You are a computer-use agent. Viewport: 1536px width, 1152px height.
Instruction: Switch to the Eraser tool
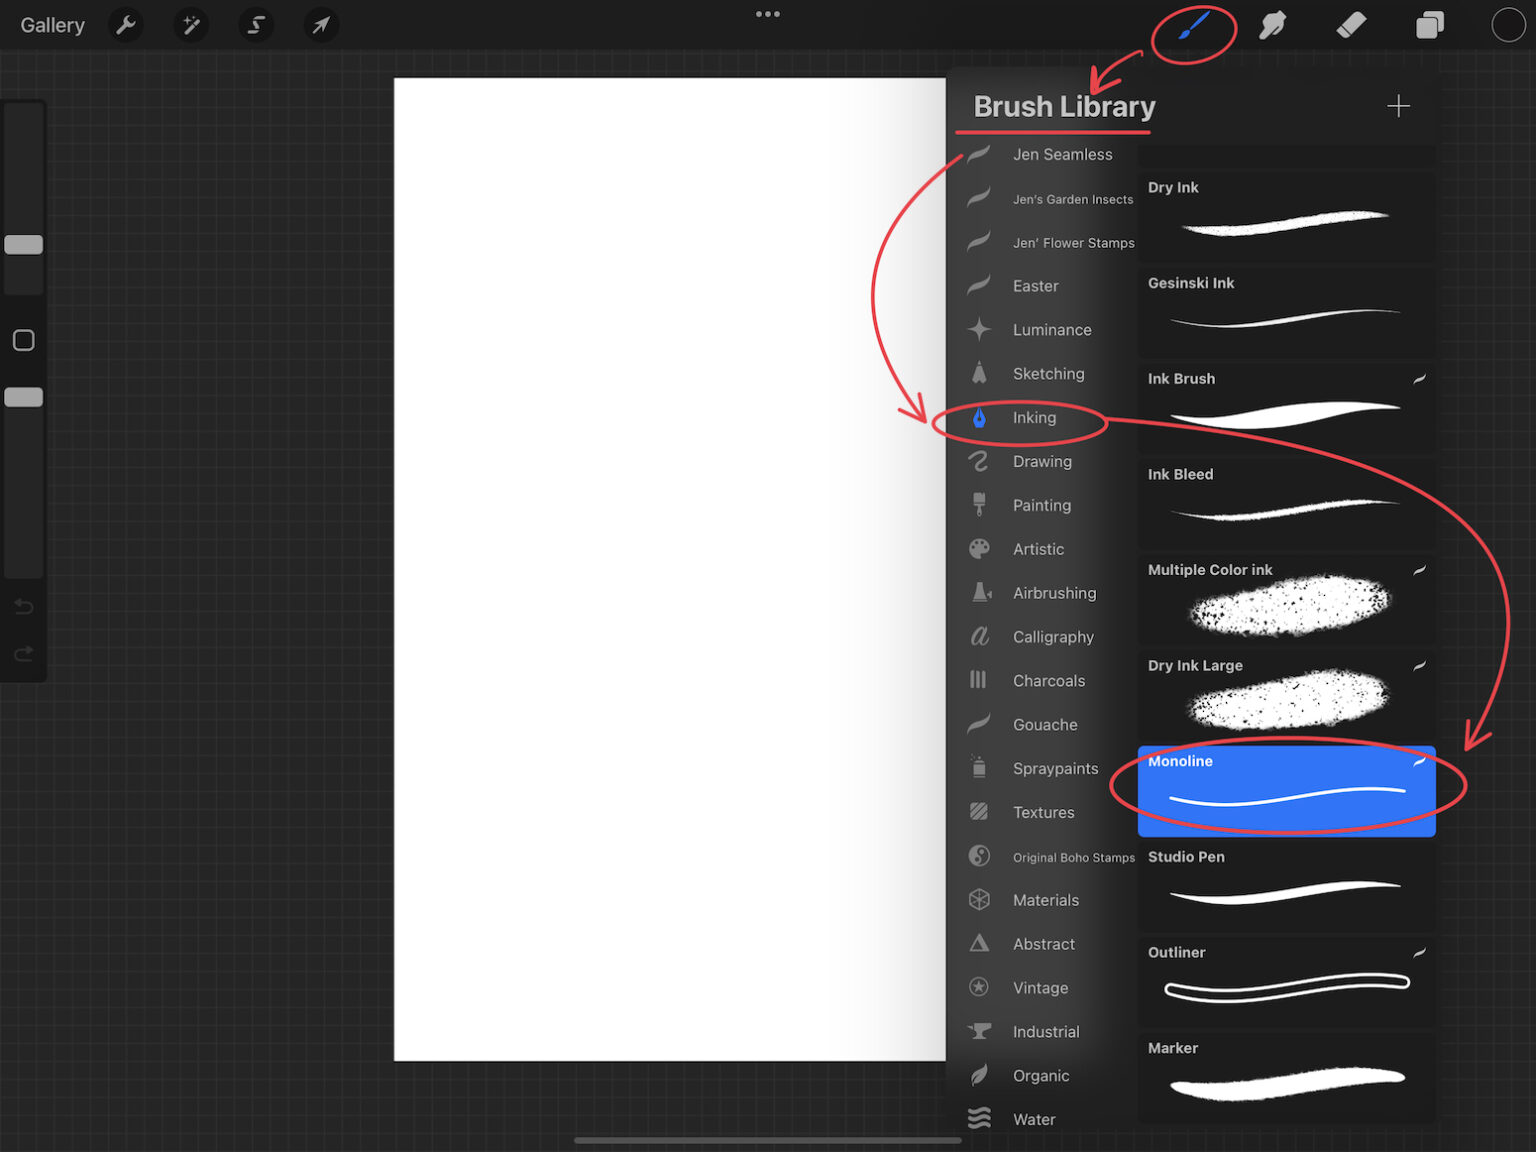[x=1351, y=25]
